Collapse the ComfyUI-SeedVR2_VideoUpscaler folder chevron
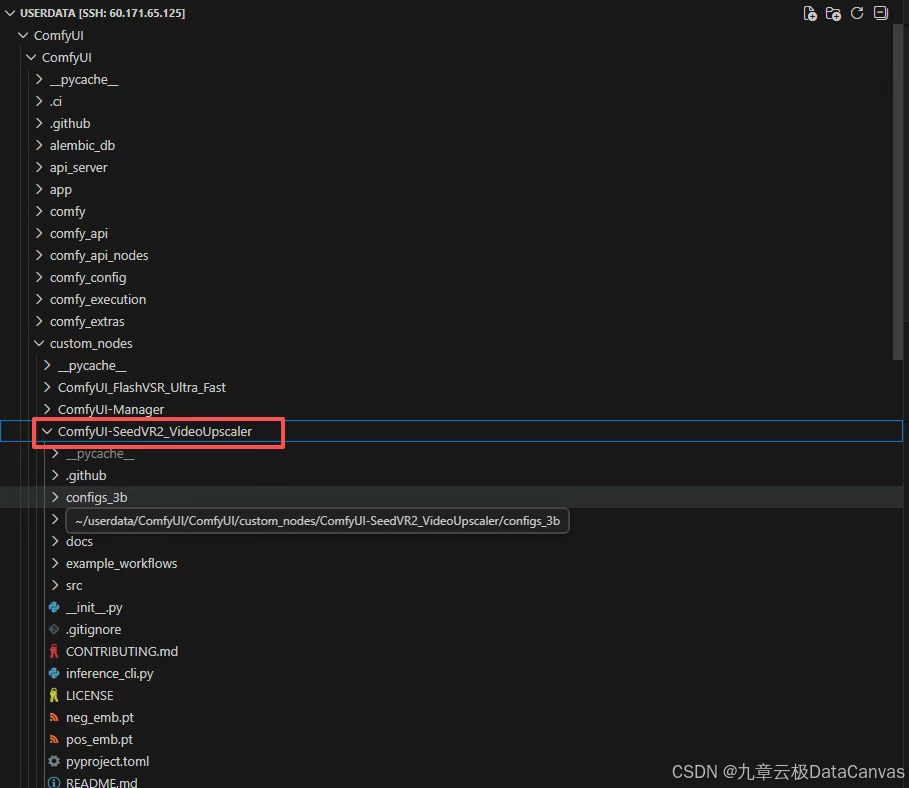The image size is (909, 788). click(48, 431)
